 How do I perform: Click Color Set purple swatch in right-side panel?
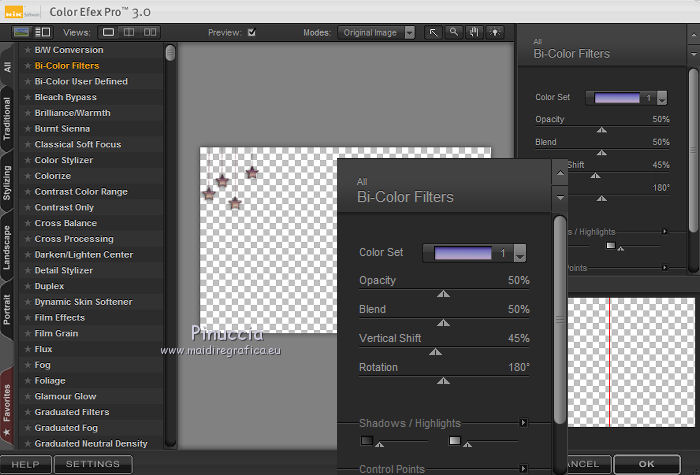pos(617,98)
